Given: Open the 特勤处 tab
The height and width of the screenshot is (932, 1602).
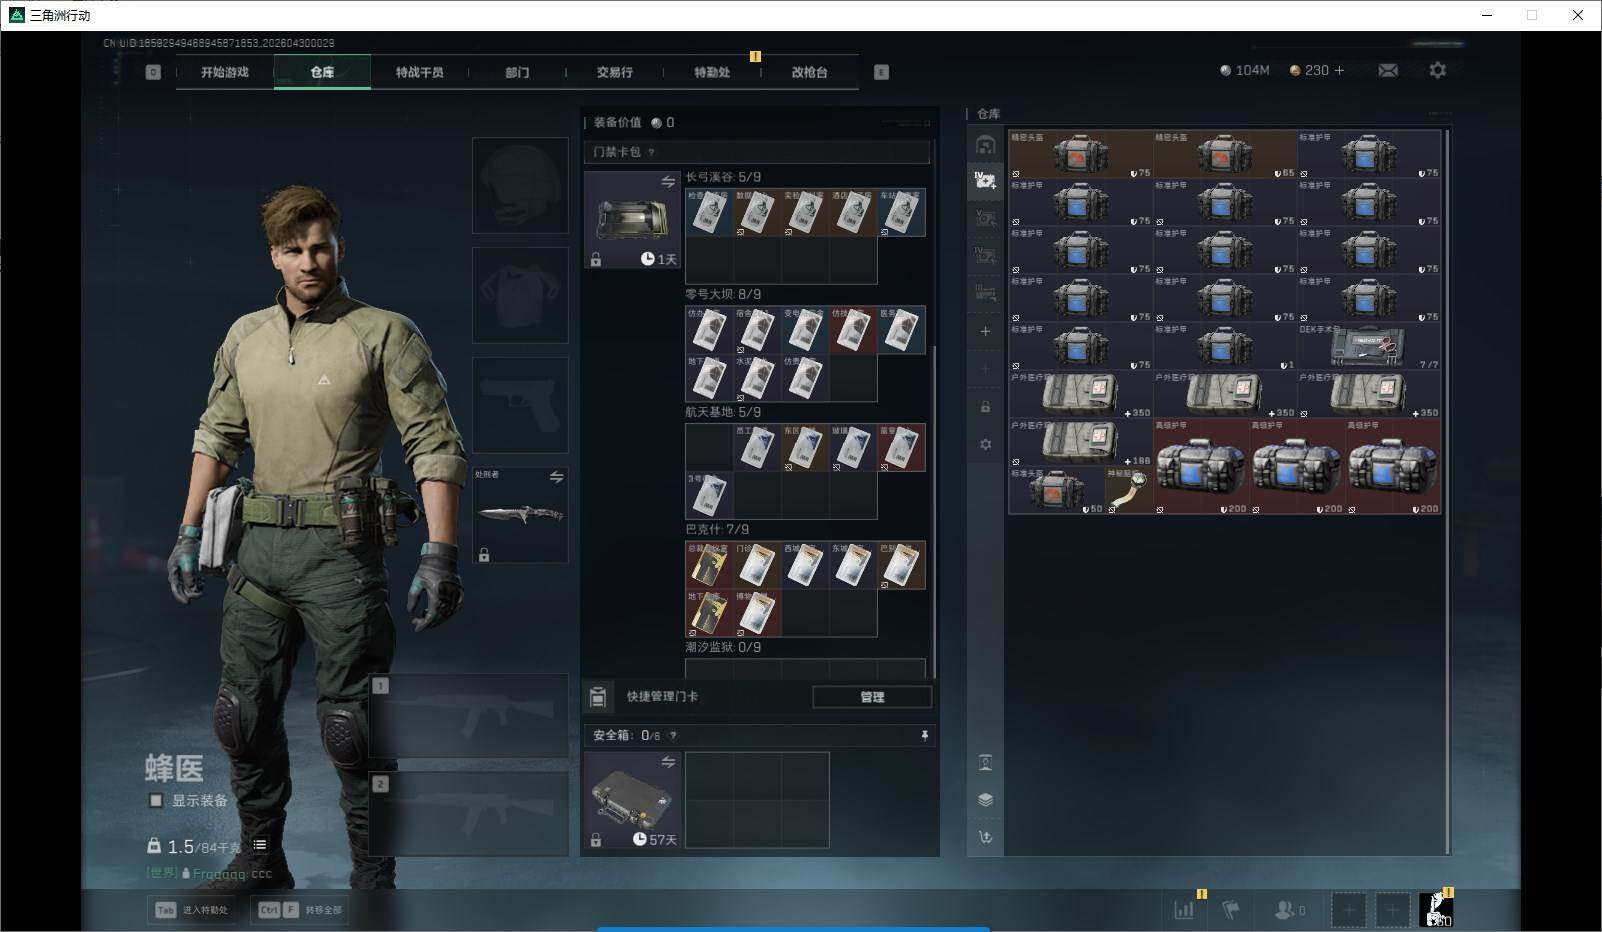Looking at the screenshot, I should 712,72.
